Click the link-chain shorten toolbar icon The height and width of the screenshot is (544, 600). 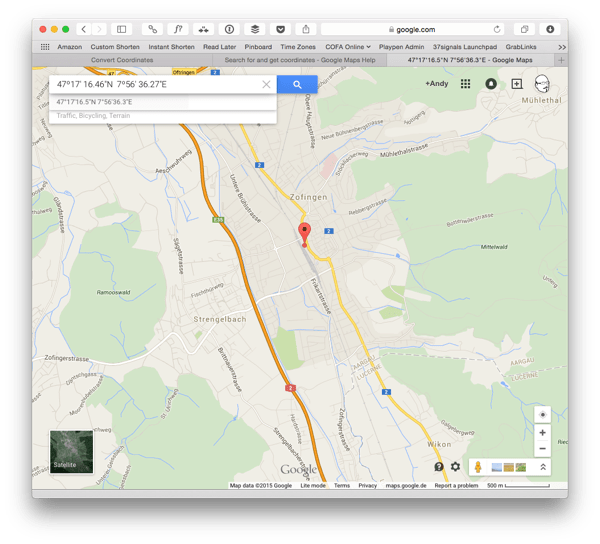point(152,29)
